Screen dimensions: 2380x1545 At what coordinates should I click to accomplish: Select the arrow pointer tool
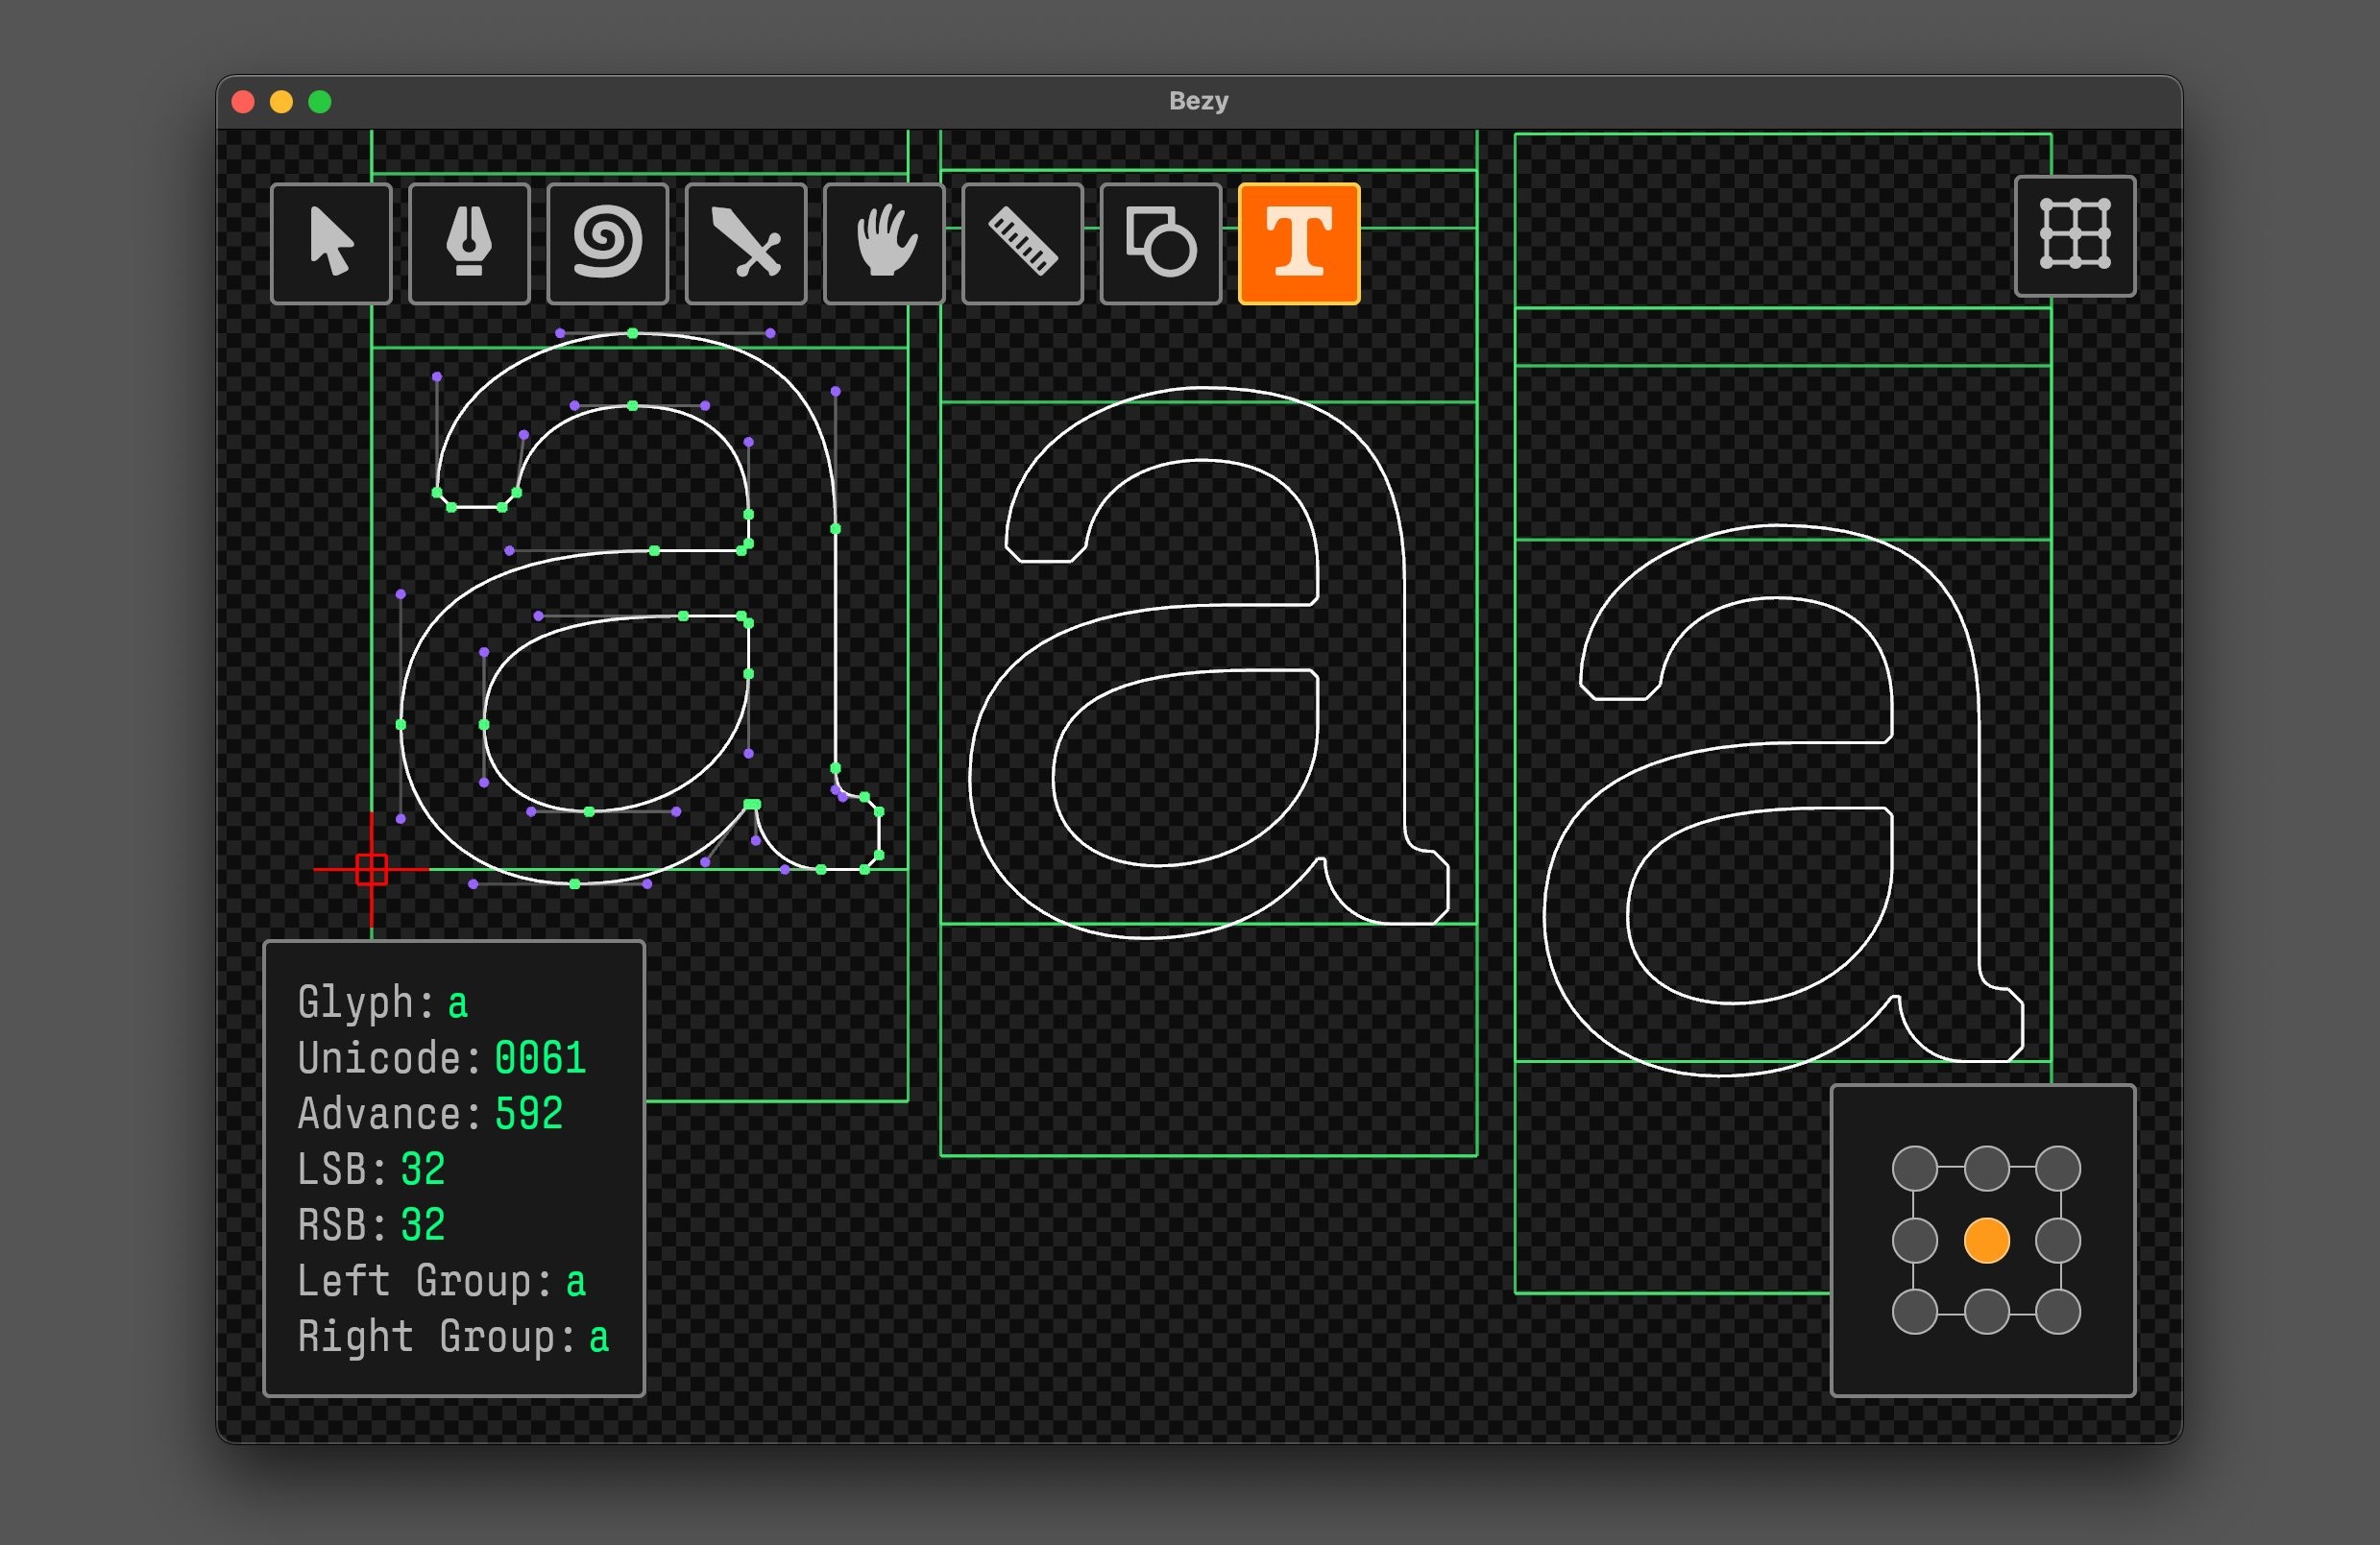331,243
